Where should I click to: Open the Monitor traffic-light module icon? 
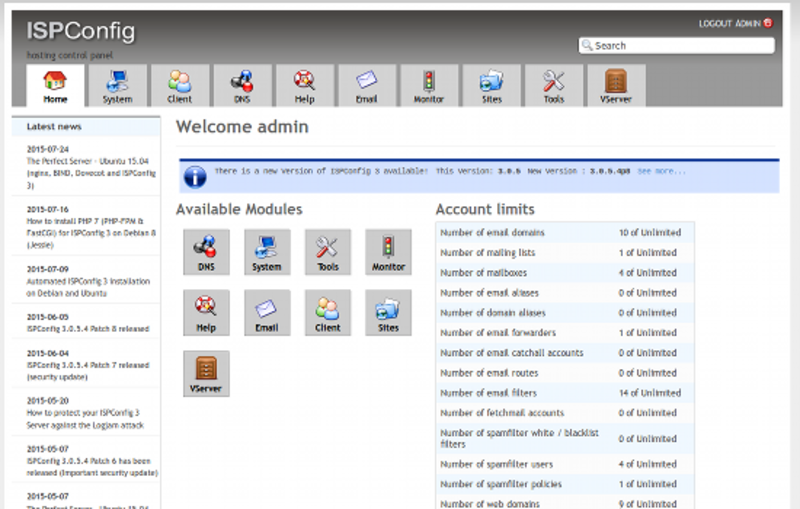click(x=388, y=252)
